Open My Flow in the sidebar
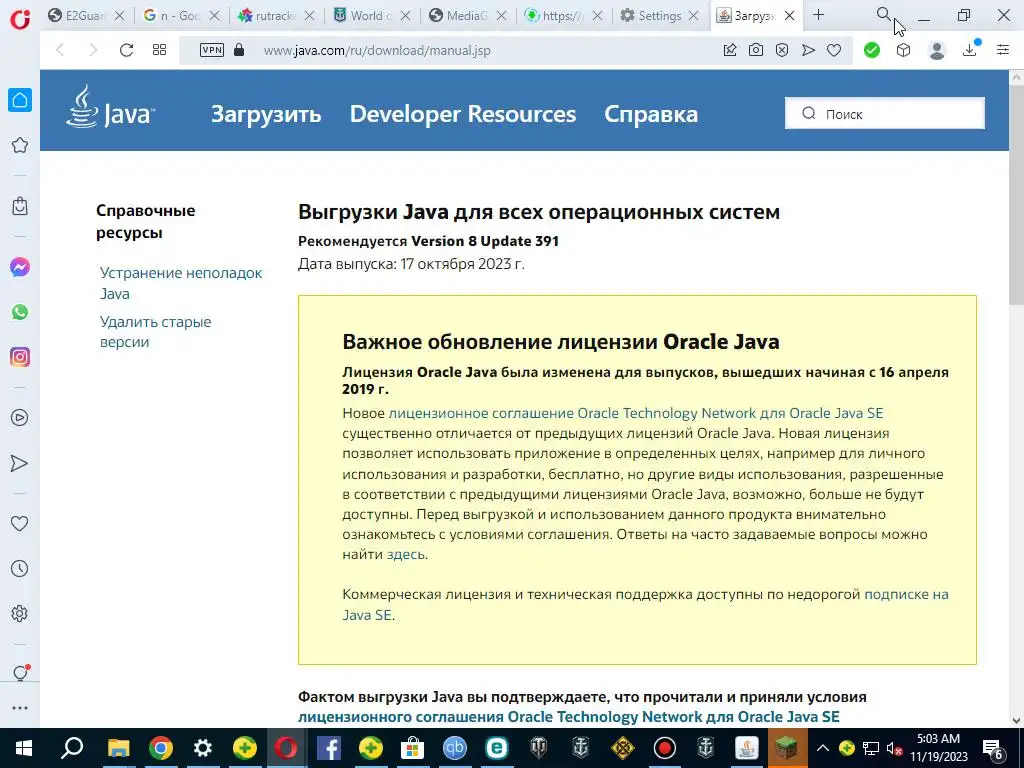The width and height of the screenshot is (1024, 768). pos(20,463)
